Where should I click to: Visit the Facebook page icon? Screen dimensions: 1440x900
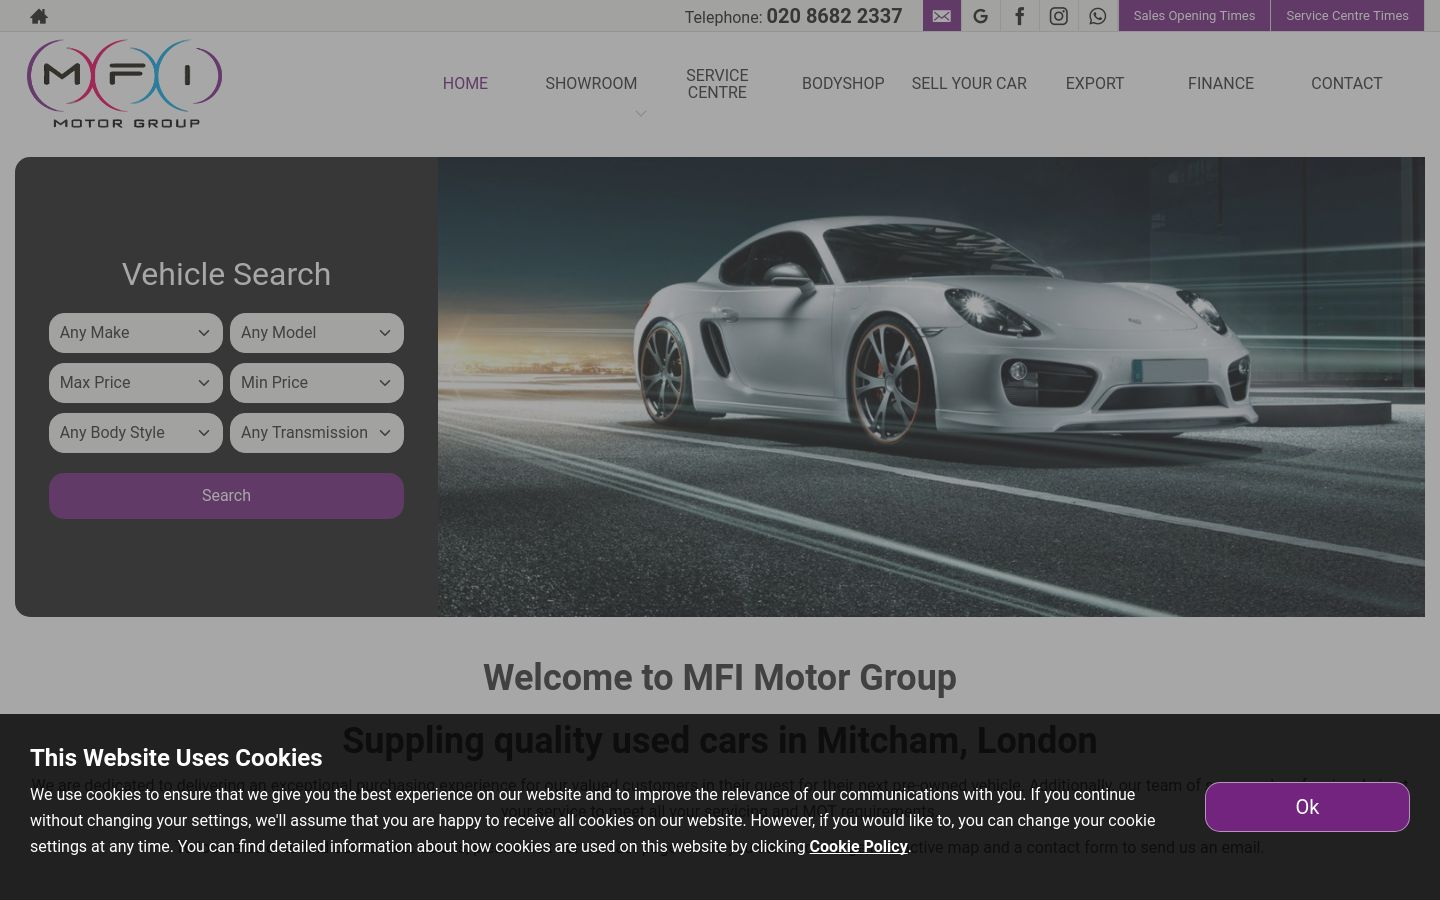click(1020, 16)
